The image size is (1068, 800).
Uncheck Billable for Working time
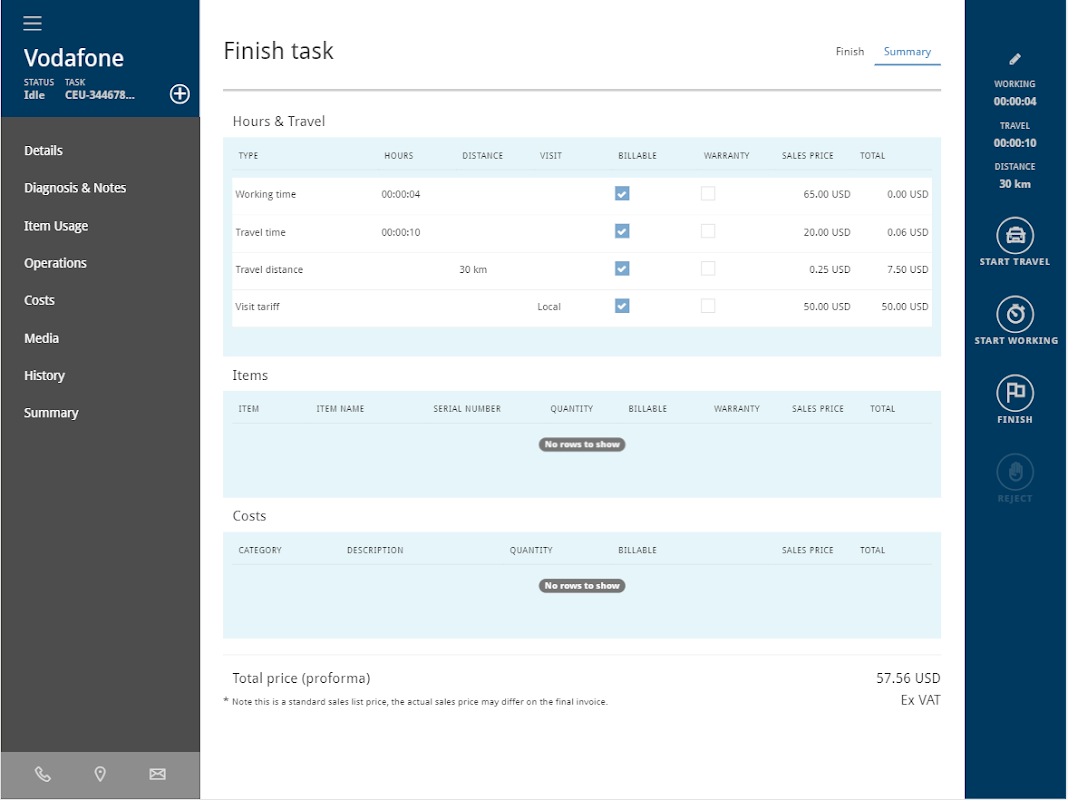click(622, 194)
